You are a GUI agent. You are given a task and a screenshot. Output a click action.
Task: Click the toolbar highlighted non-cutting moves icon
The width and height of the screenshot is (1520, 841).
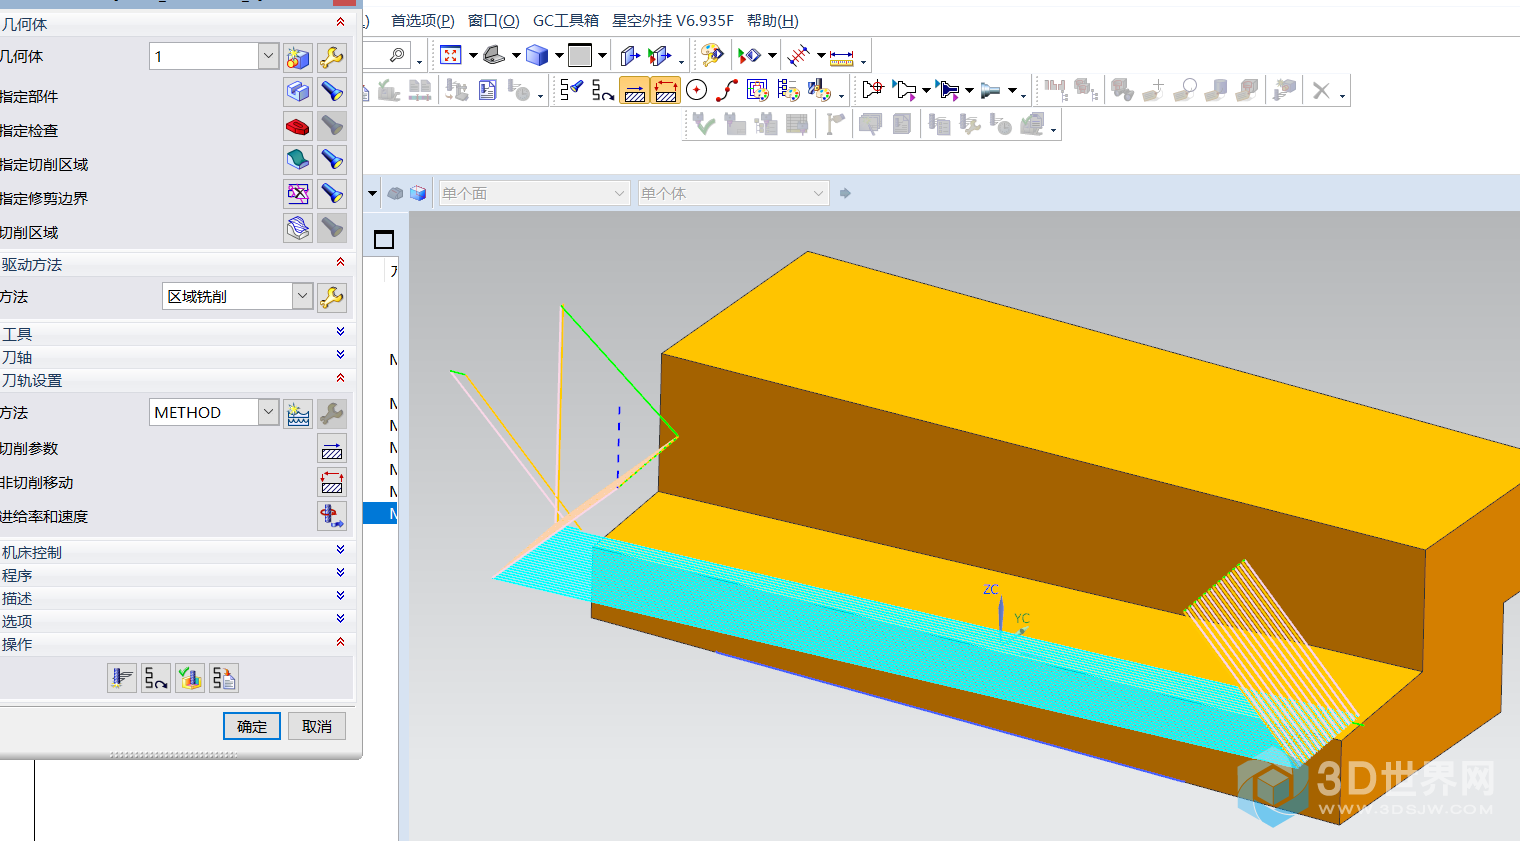[x=666, y=91]
